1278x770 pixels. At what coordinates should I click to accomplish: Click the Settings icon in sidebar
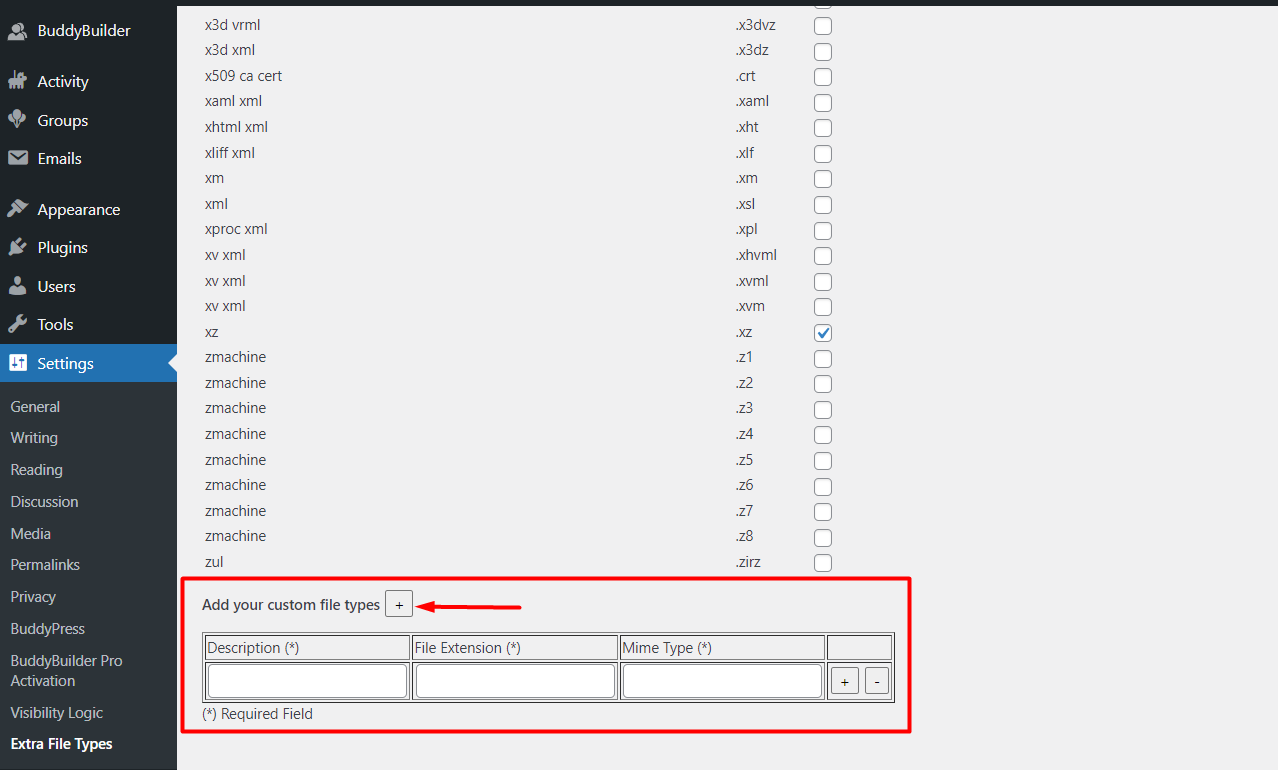(x=19, y=363)
